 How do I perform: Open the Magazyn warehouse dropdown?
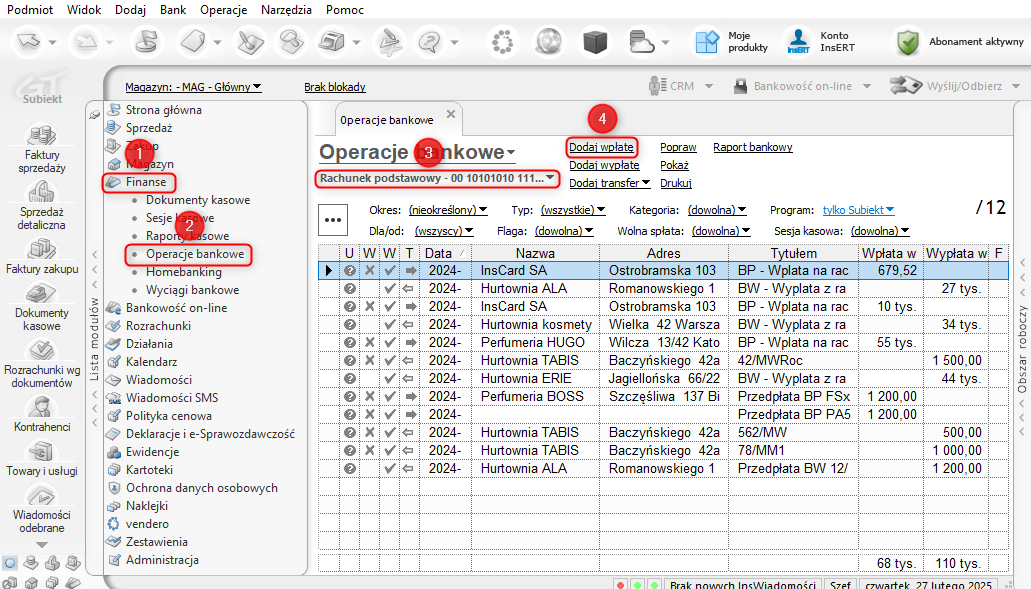pos(193,87)
